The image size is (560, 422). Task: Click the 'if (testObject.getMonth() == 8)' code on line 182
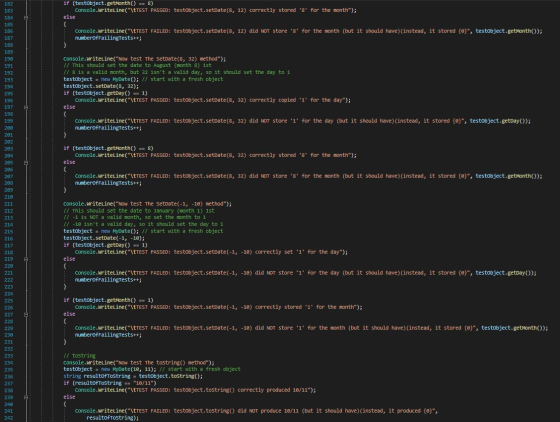(108, 3)
